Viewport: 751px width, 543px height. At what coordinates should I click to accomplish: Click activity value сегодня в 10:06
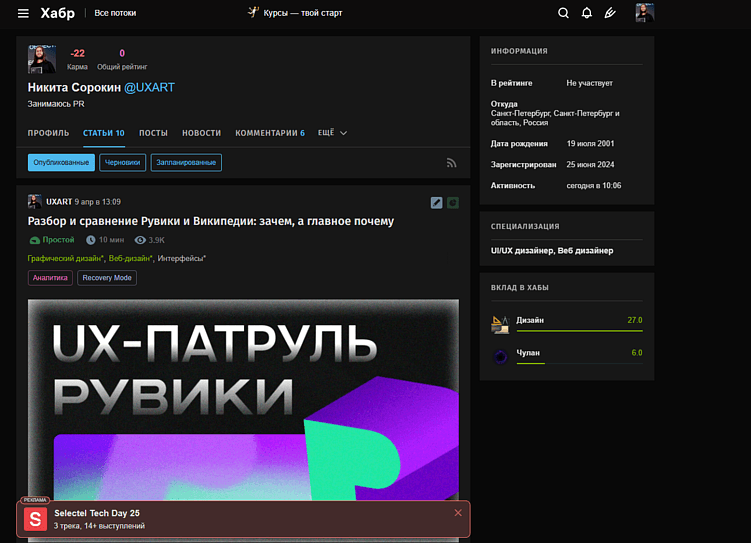pyautogui.click(x=594, y=186)
